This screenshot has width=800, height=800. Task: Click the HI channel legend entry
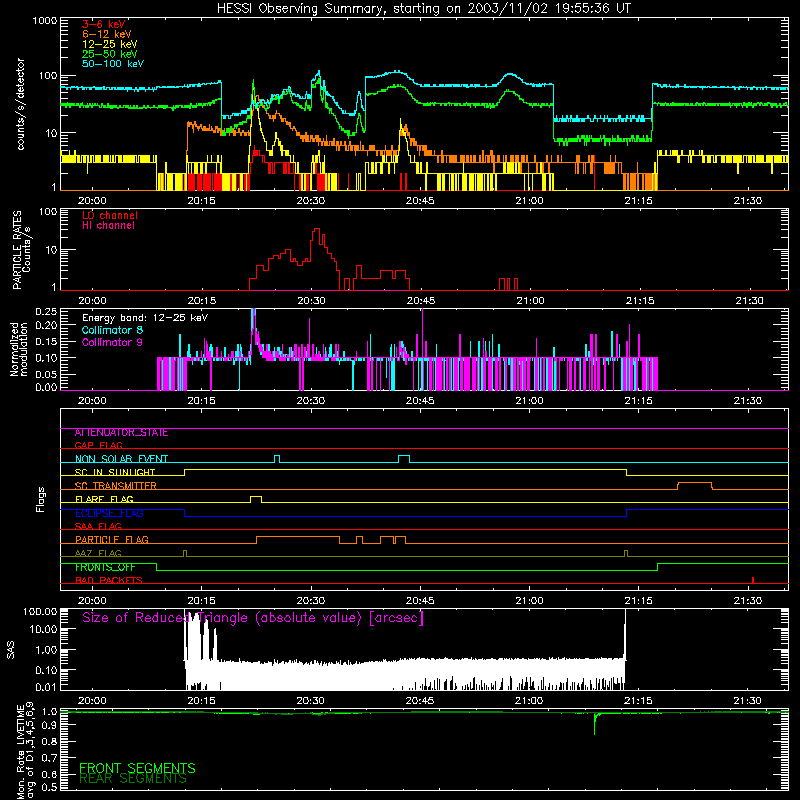click(x=108, y=226)
